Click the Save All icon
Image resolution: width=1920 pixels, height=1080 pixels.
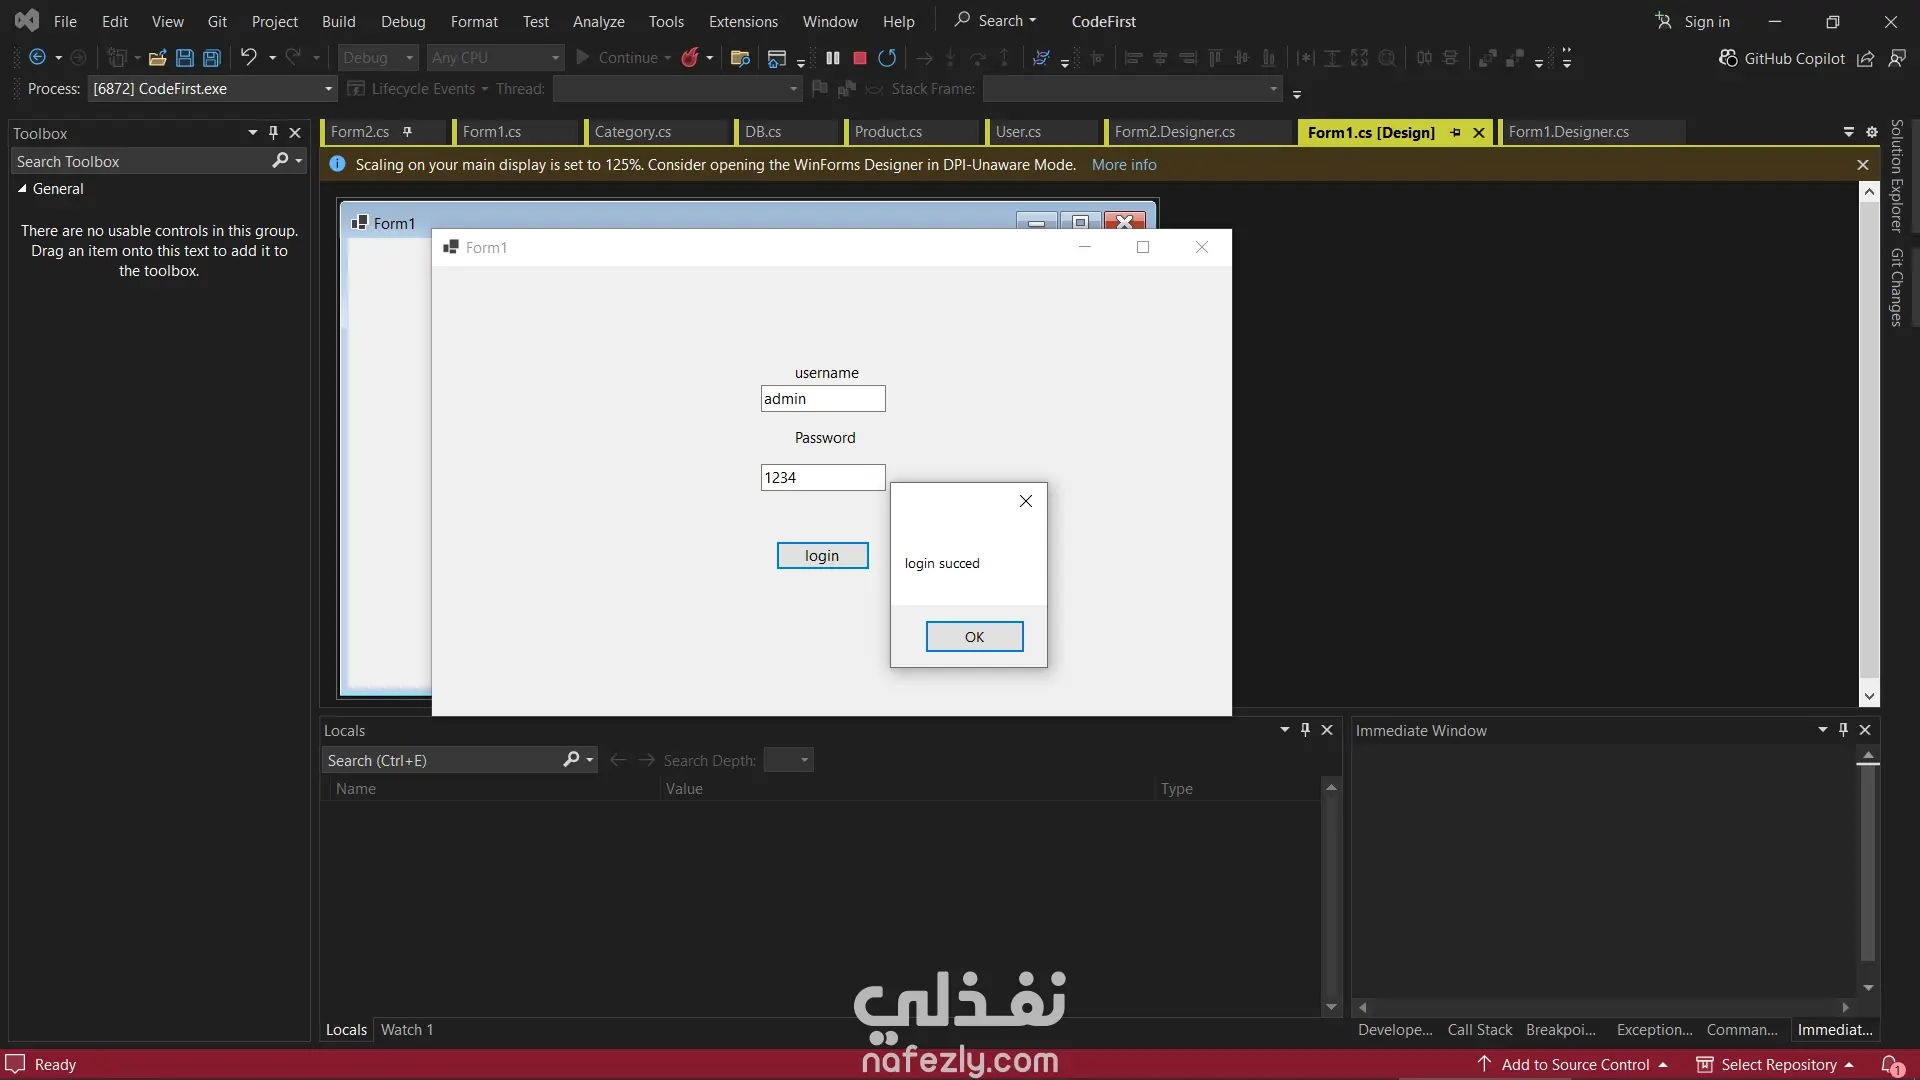click(212, 58)
